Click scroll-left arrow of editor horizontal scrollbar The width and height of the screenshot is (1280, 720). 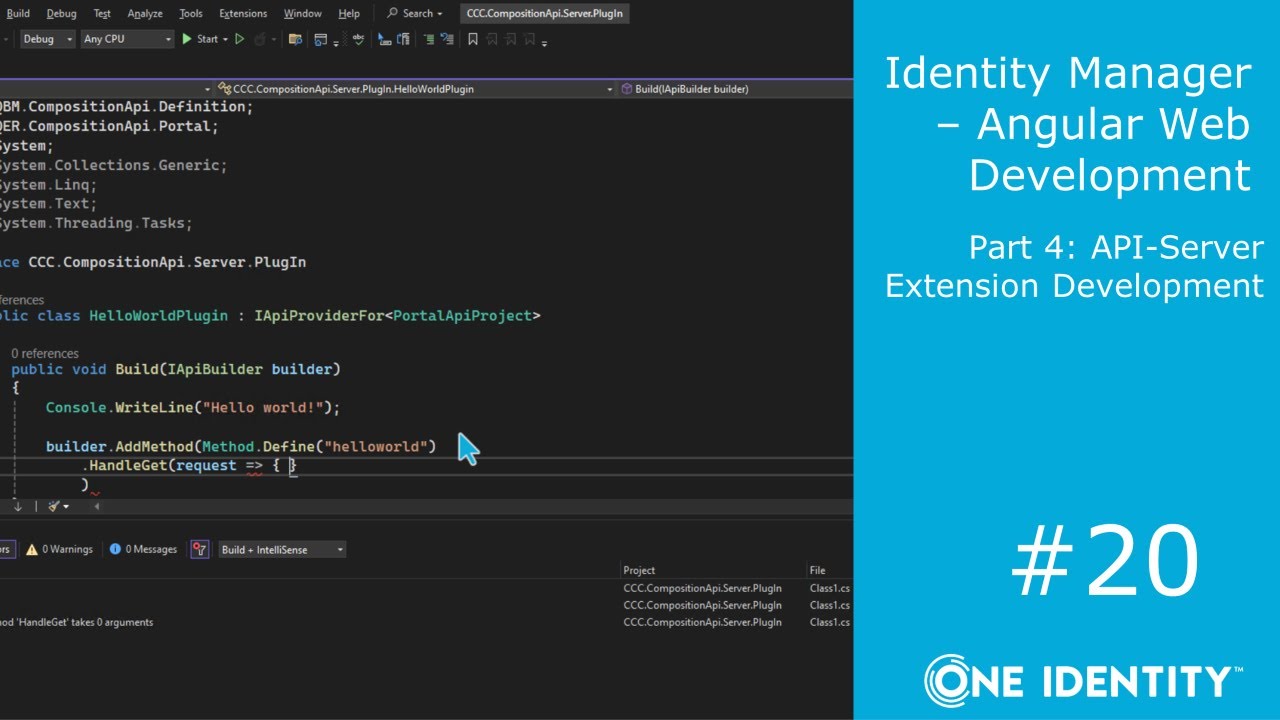click(x=97, y=506)
